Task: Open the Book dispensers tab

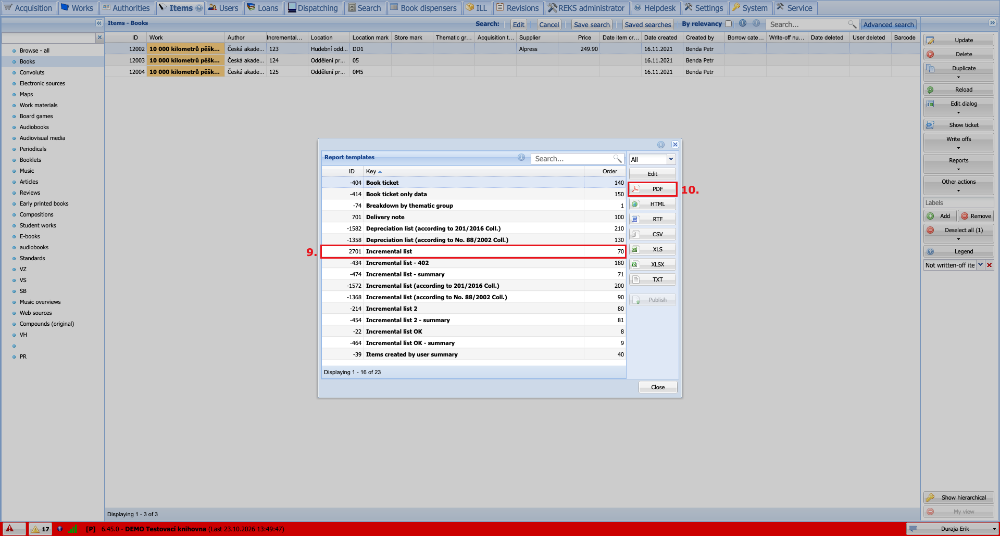Action: 423,8
